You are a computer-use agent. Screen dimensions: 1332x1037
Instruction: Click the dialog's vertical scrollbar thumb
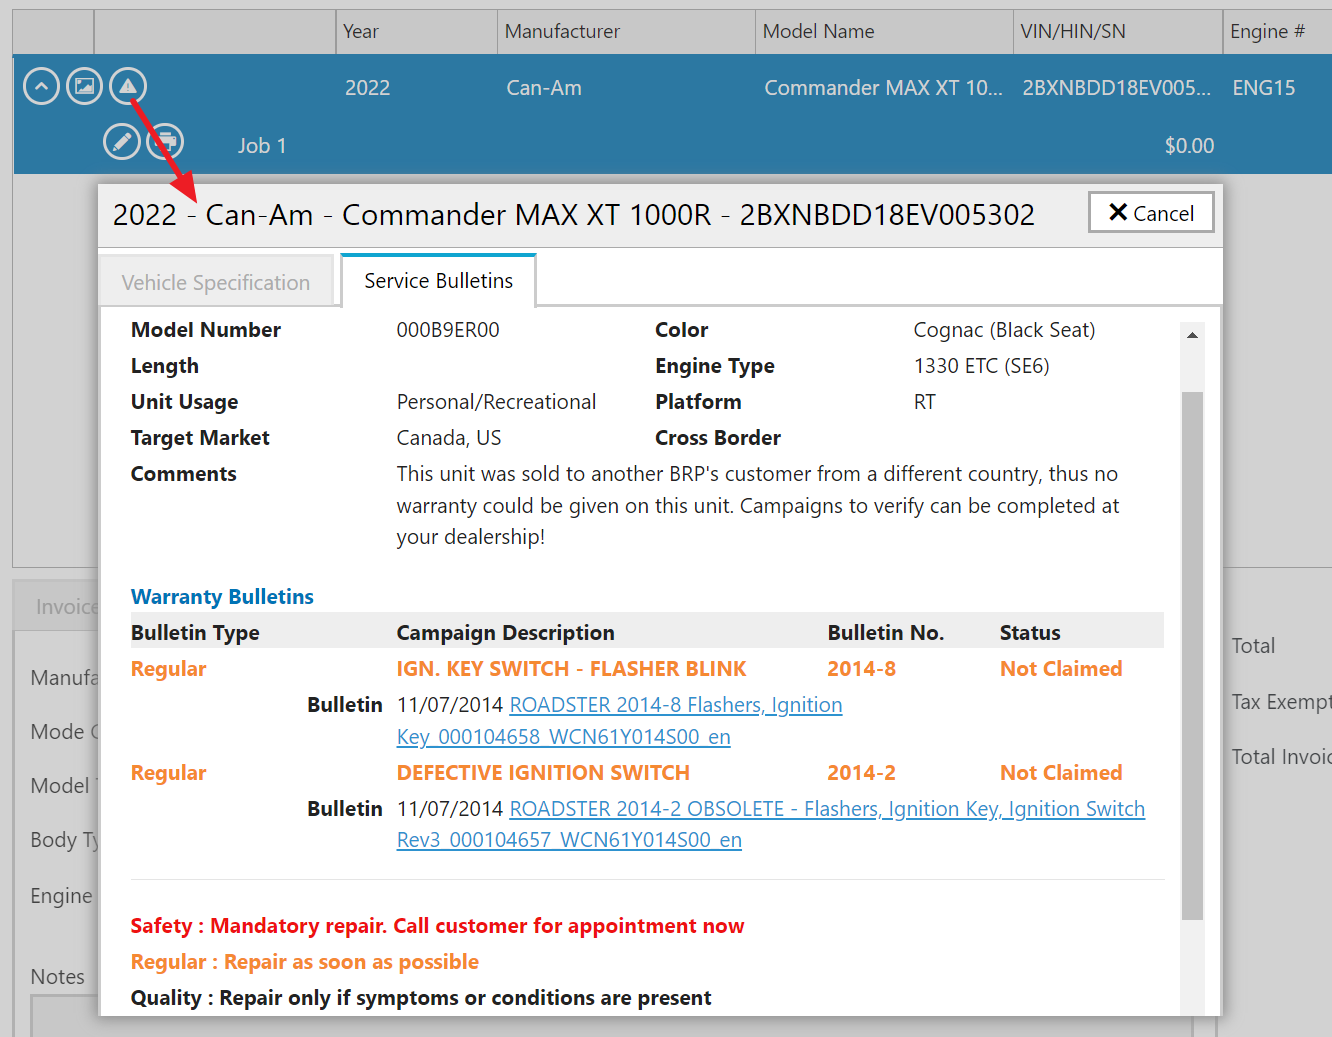1192,655
